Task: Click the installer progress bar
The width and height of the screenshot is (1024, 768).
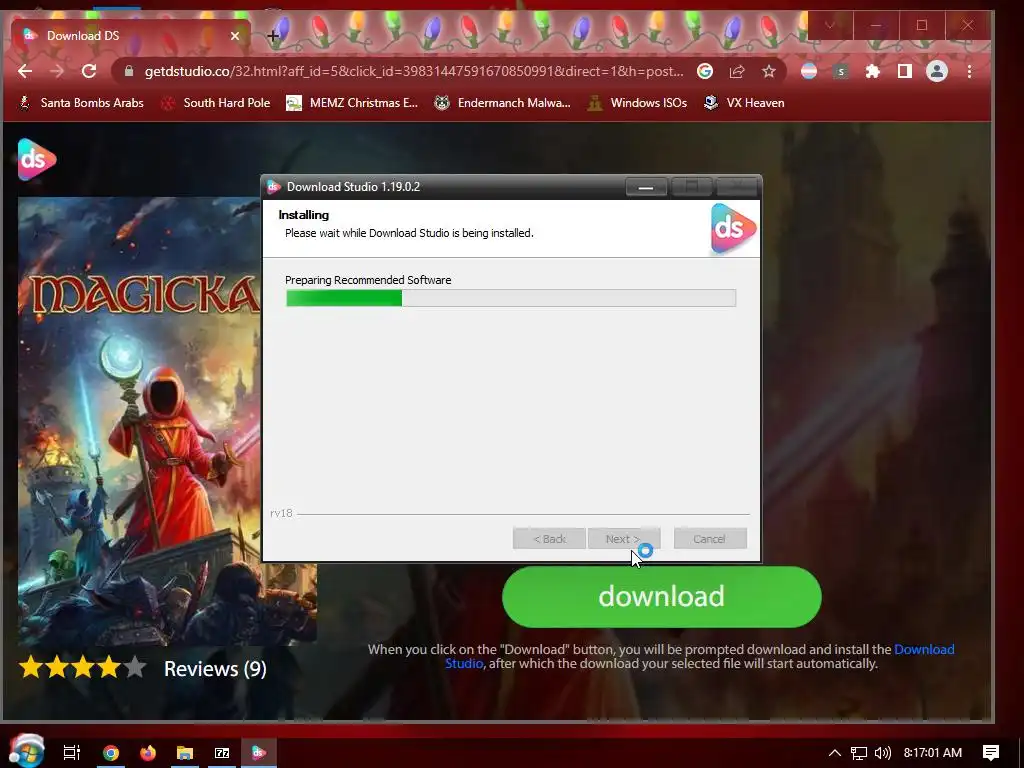Action: click(x=511, y=298)
